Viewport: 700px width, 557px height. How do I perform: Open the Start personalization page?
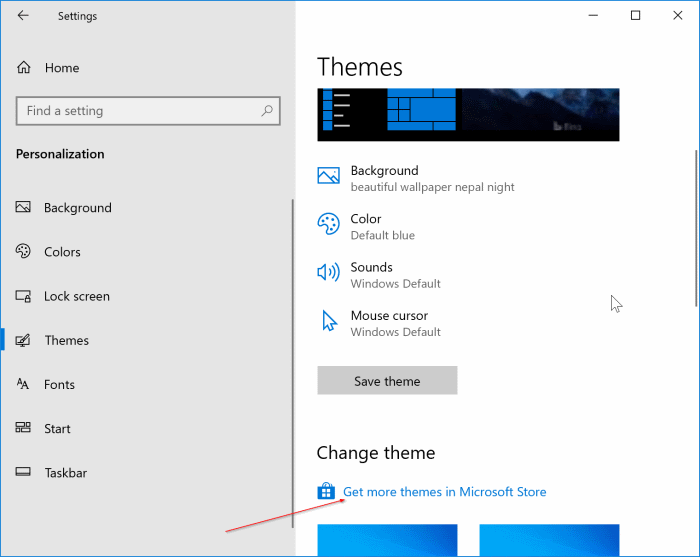[146, 428]
